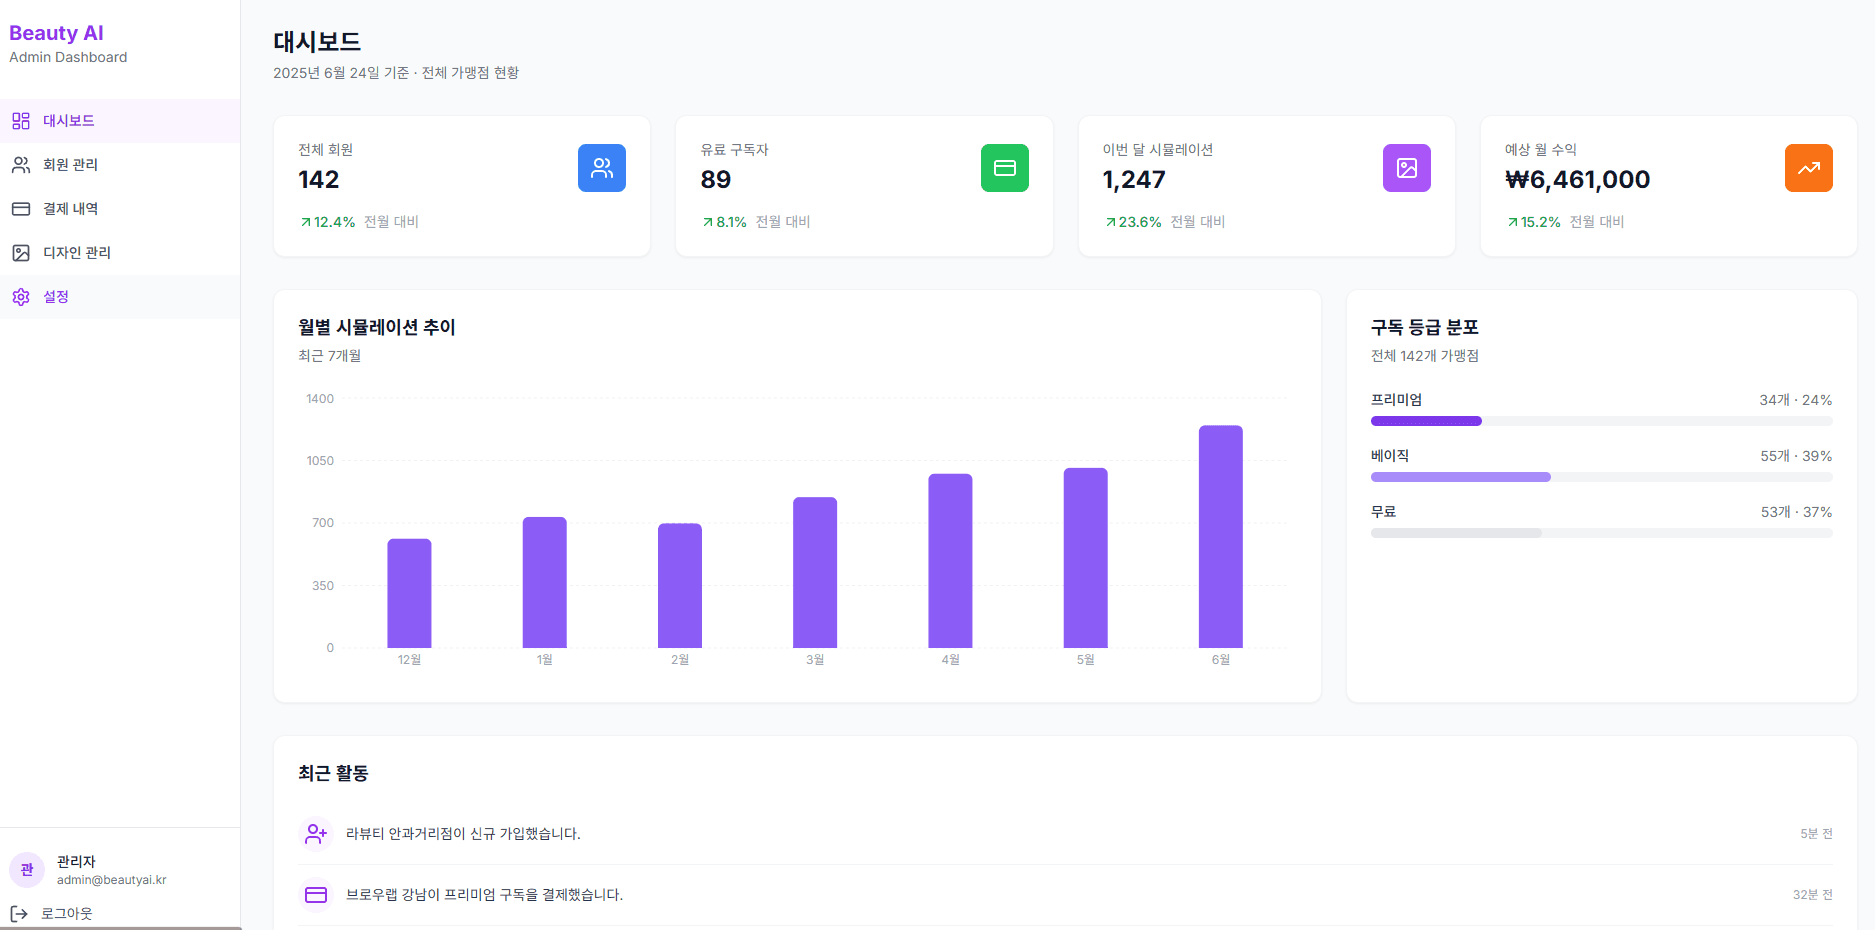Click the blue users icon in 전체 회원 card
The image size is (1875, 930).
(602, 168)
